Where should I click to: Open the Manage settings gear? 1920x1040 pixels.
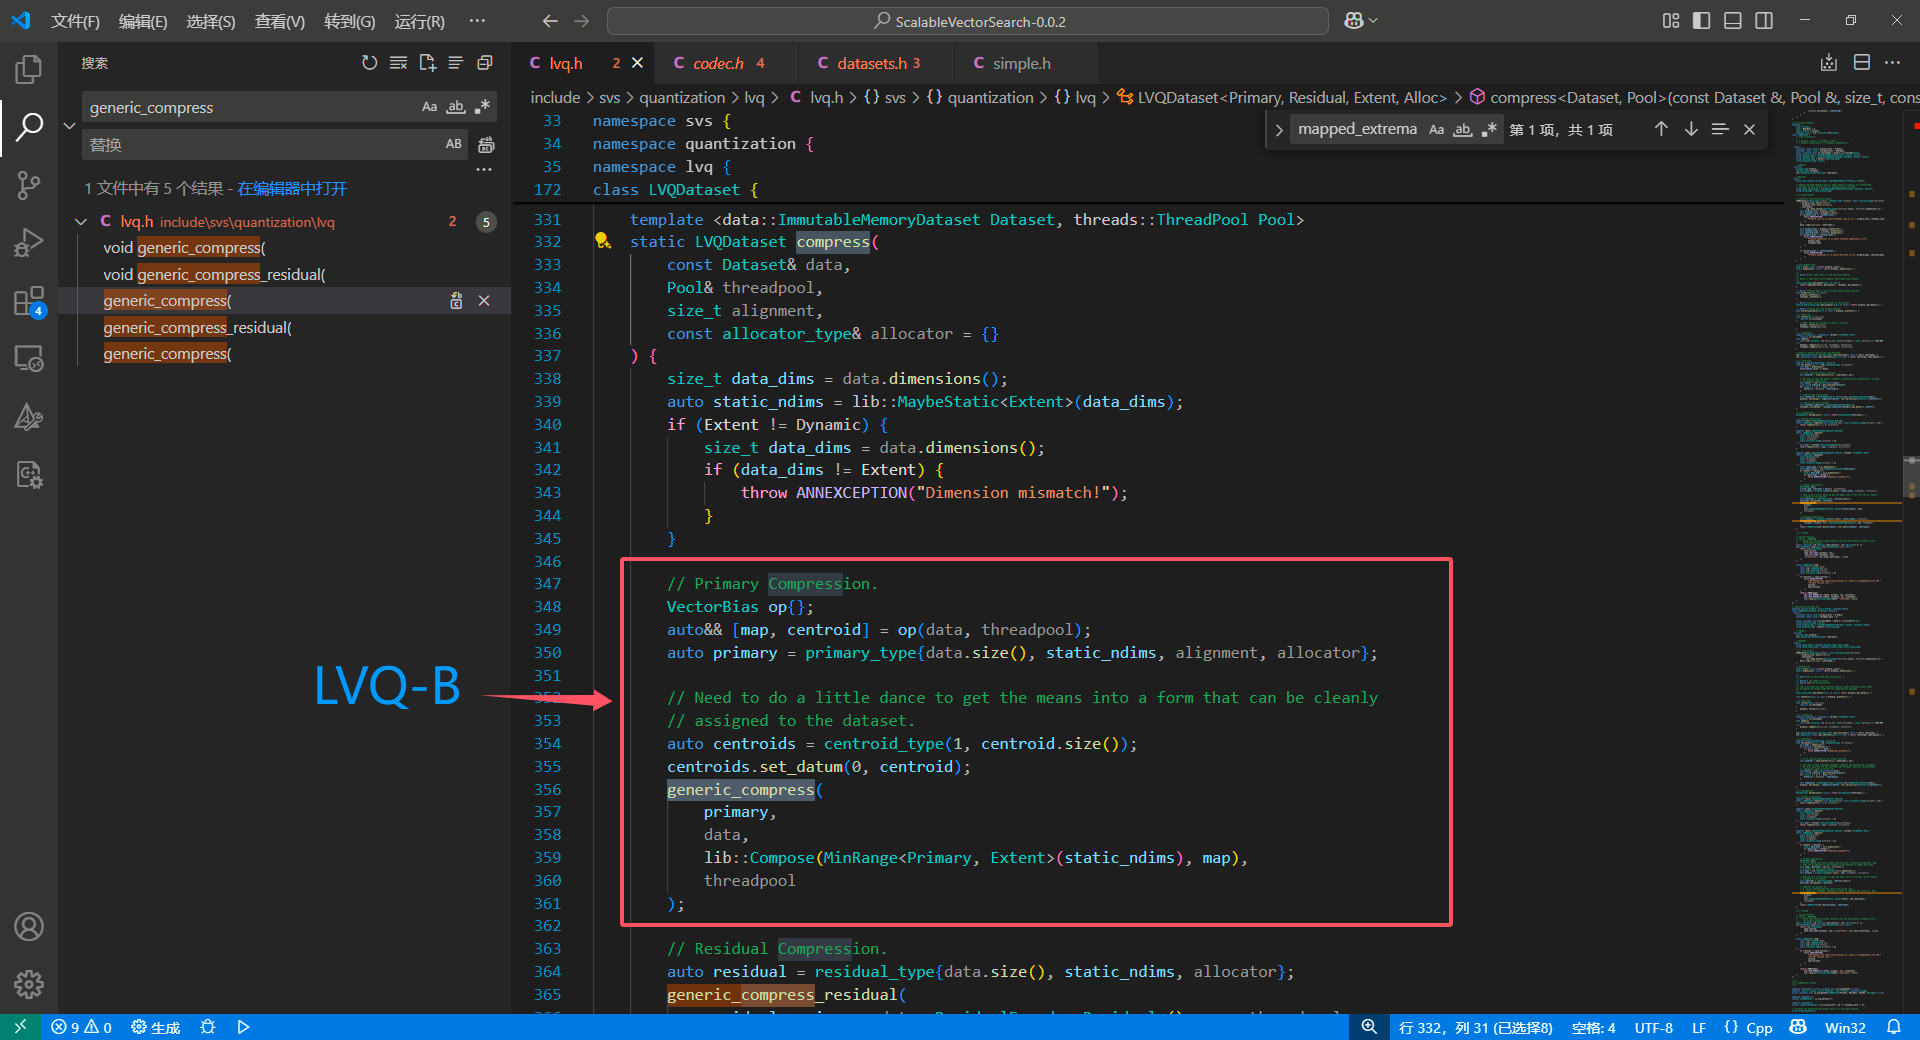[x=29, y=984]
